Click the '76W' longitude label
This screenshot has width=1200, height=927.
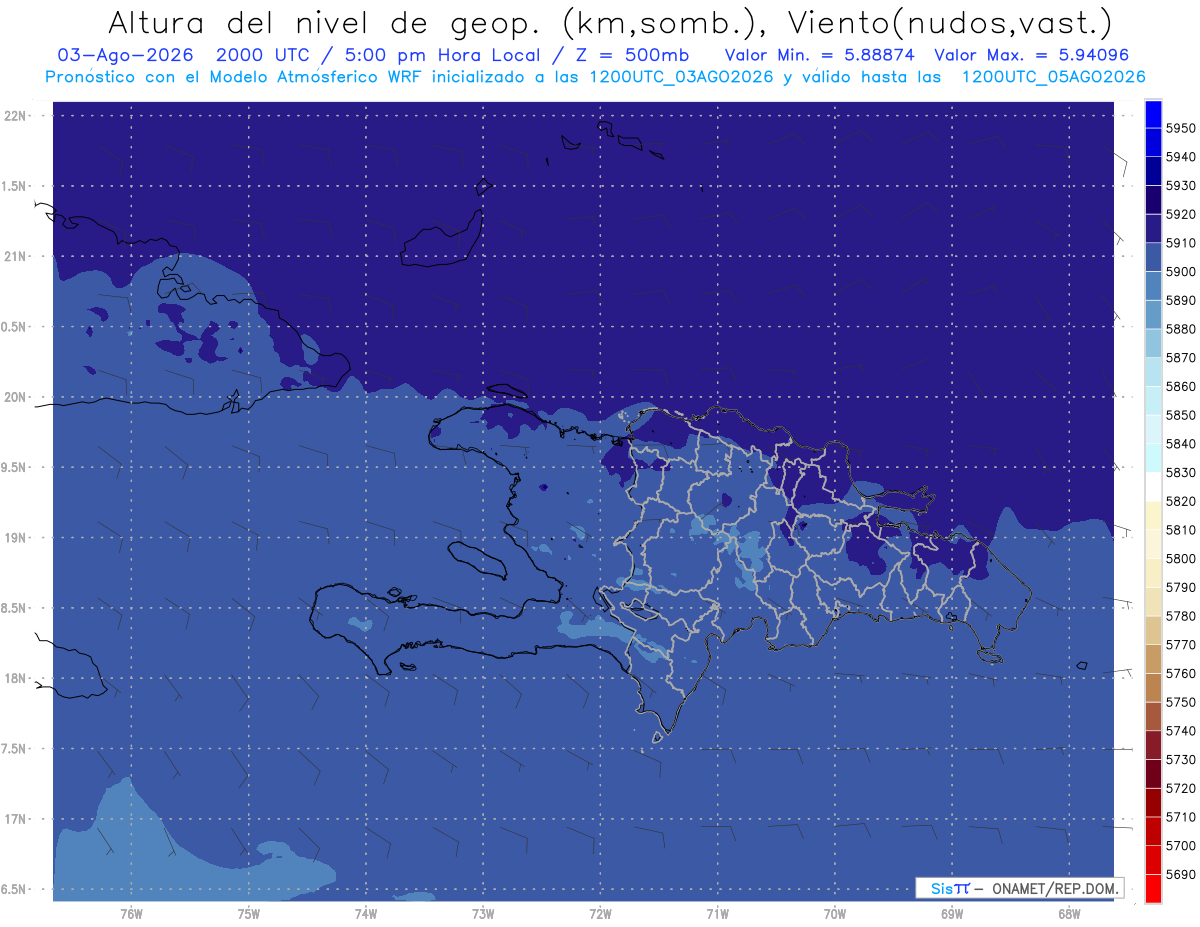click(131, 913)
